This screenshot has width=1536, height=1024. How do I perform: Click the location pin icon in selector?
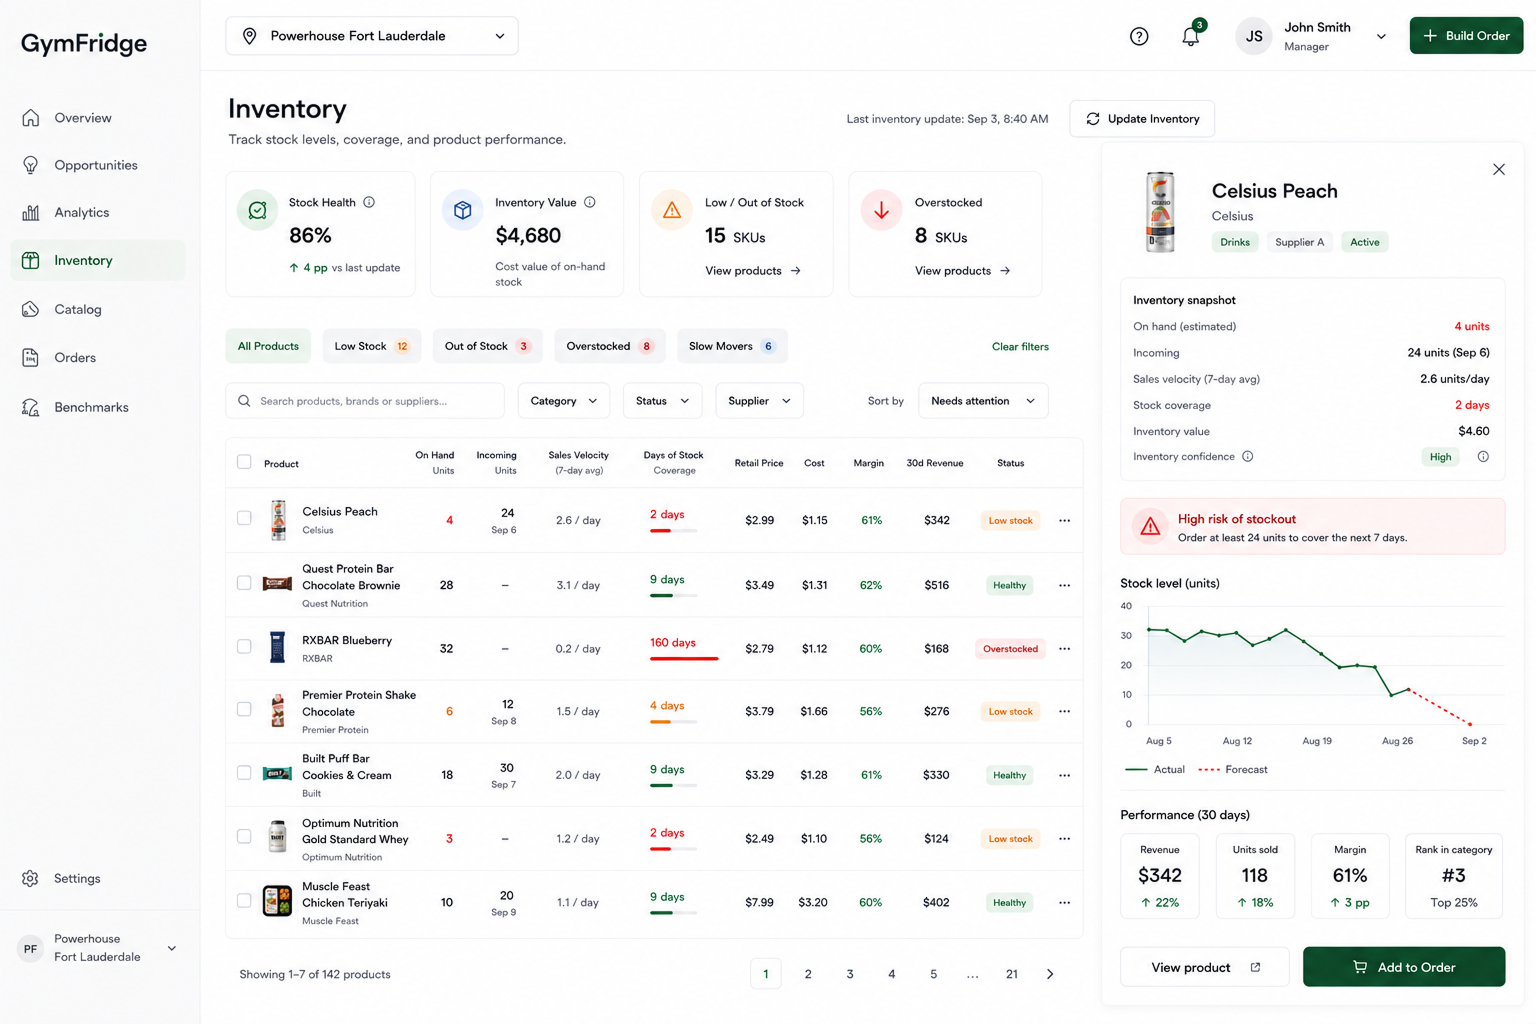point(250,36)
